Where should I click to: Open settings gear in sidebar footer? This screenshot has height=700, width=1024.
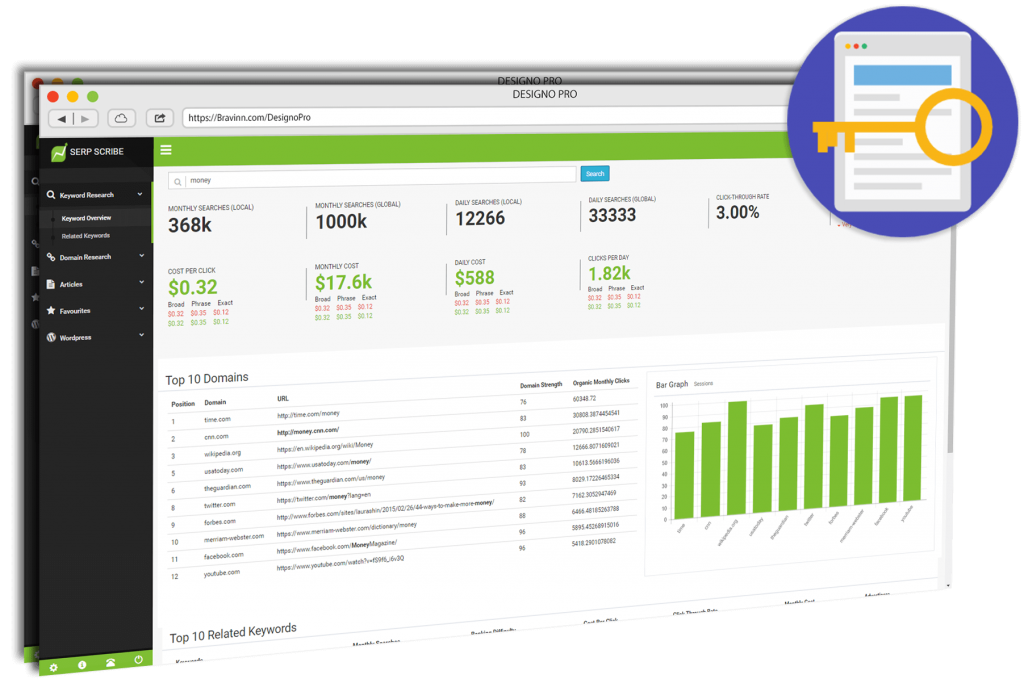pos(53,664)
